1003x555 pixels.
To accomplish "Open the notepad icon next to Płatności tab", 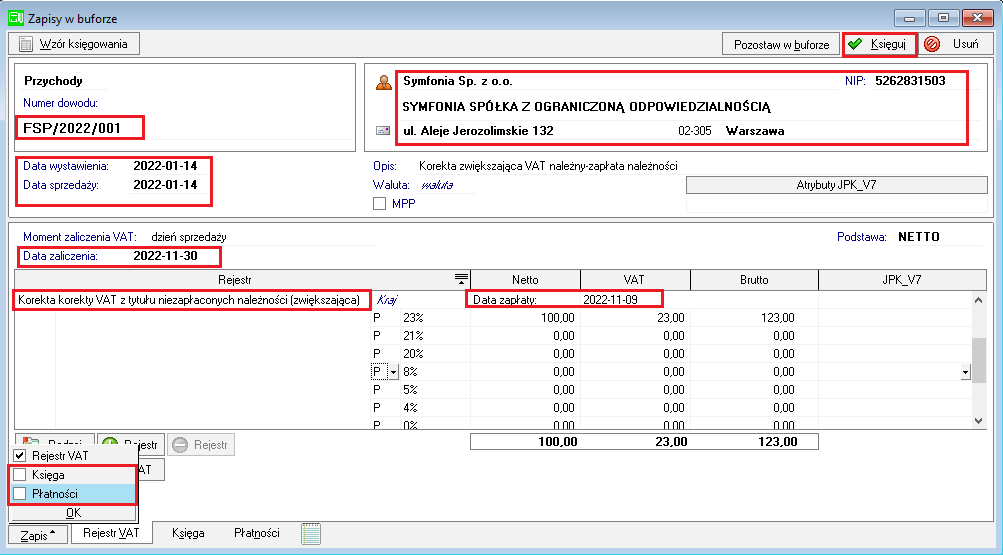I will [311, 533].
